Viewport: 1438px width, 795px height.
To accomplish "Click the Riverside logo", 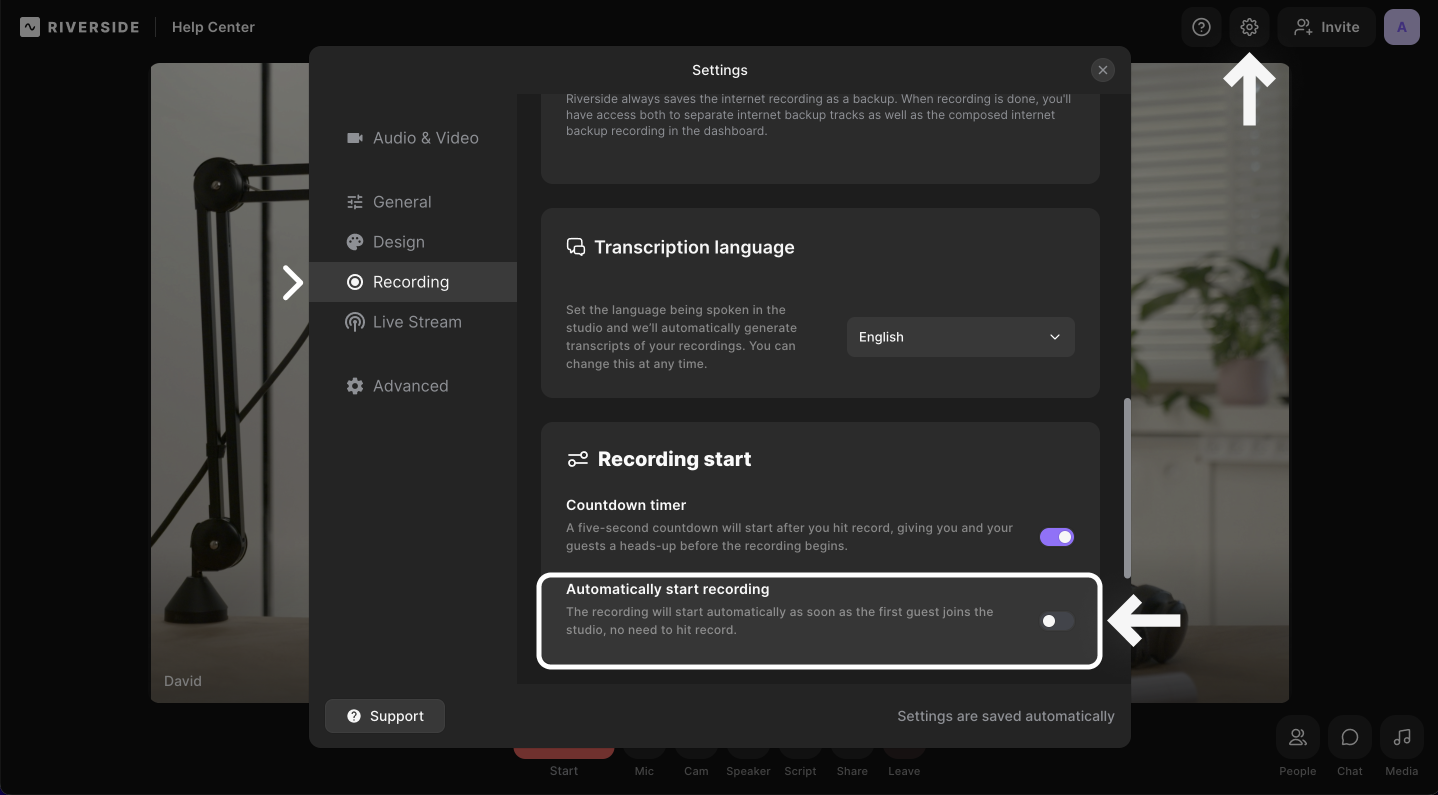I will (x=80, y=27).
